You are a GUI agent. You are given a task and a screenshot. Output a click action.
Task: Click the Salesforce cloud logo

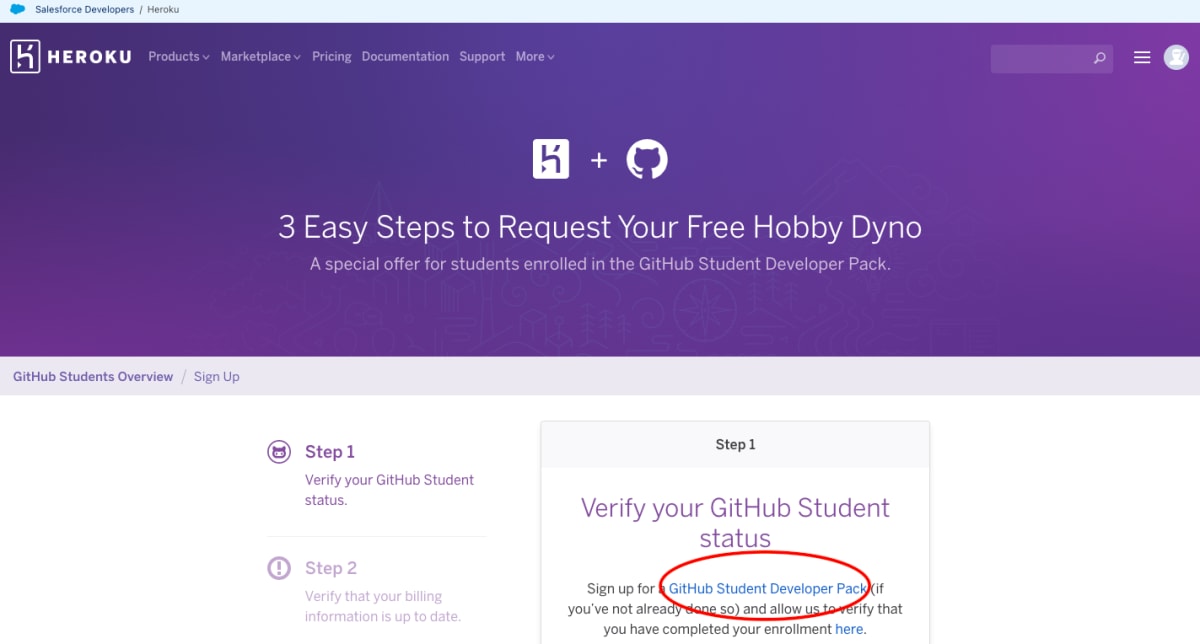point(18,9)
